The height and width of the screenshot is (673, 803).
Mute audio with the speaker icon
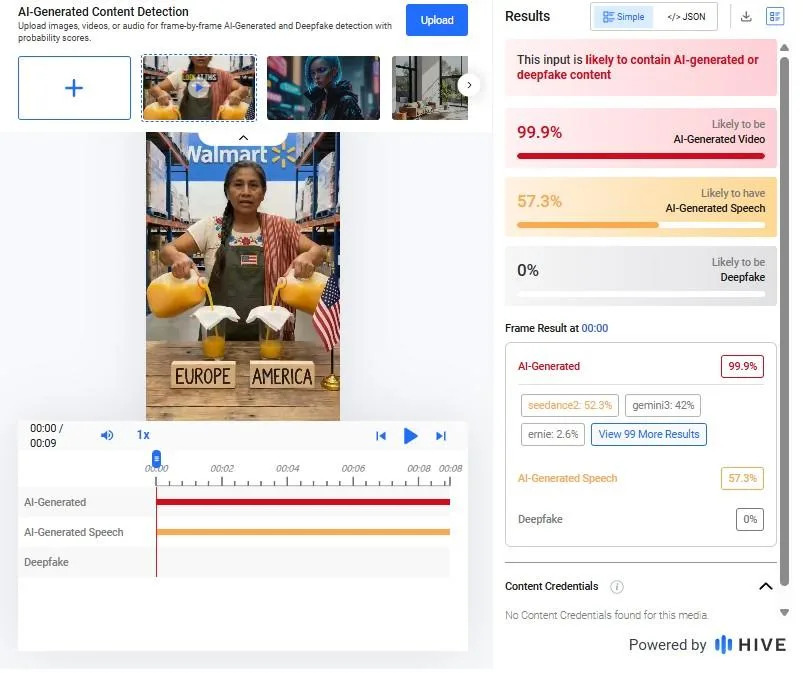[107, 435]
